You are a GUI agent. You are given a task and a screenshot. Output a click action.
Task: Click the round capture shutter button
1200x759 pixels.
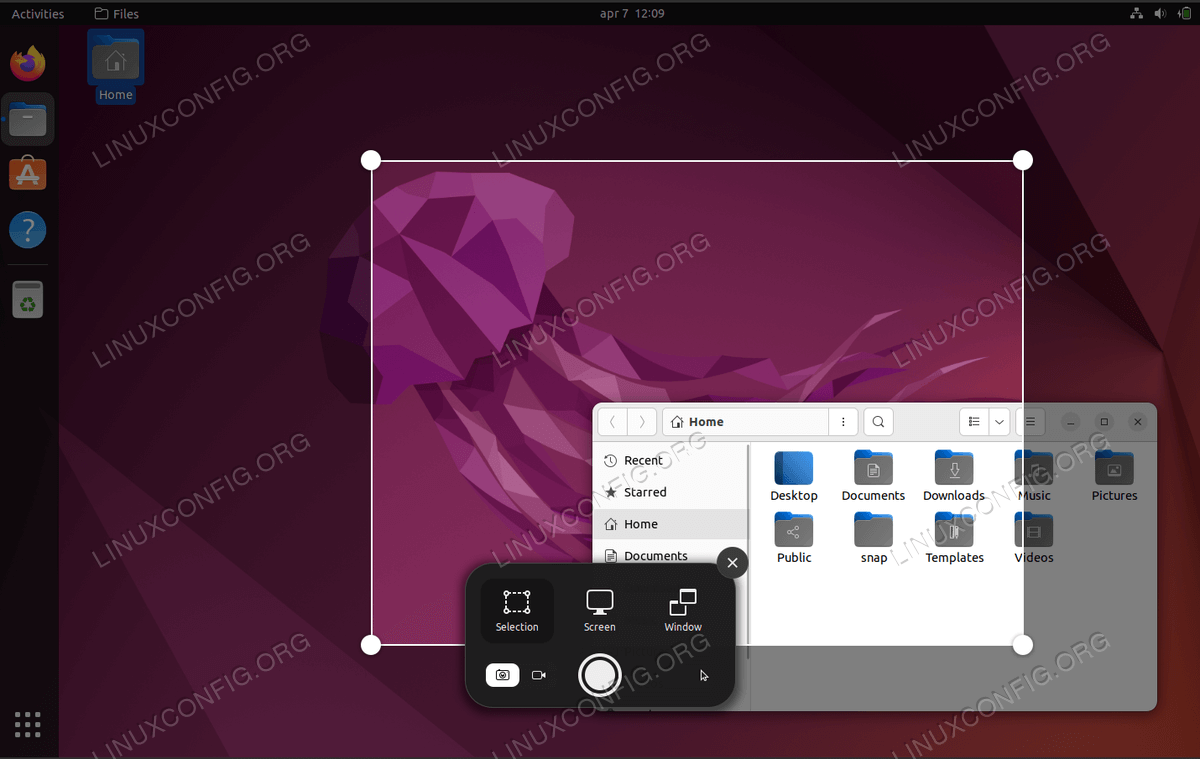(x=600, y=675)
